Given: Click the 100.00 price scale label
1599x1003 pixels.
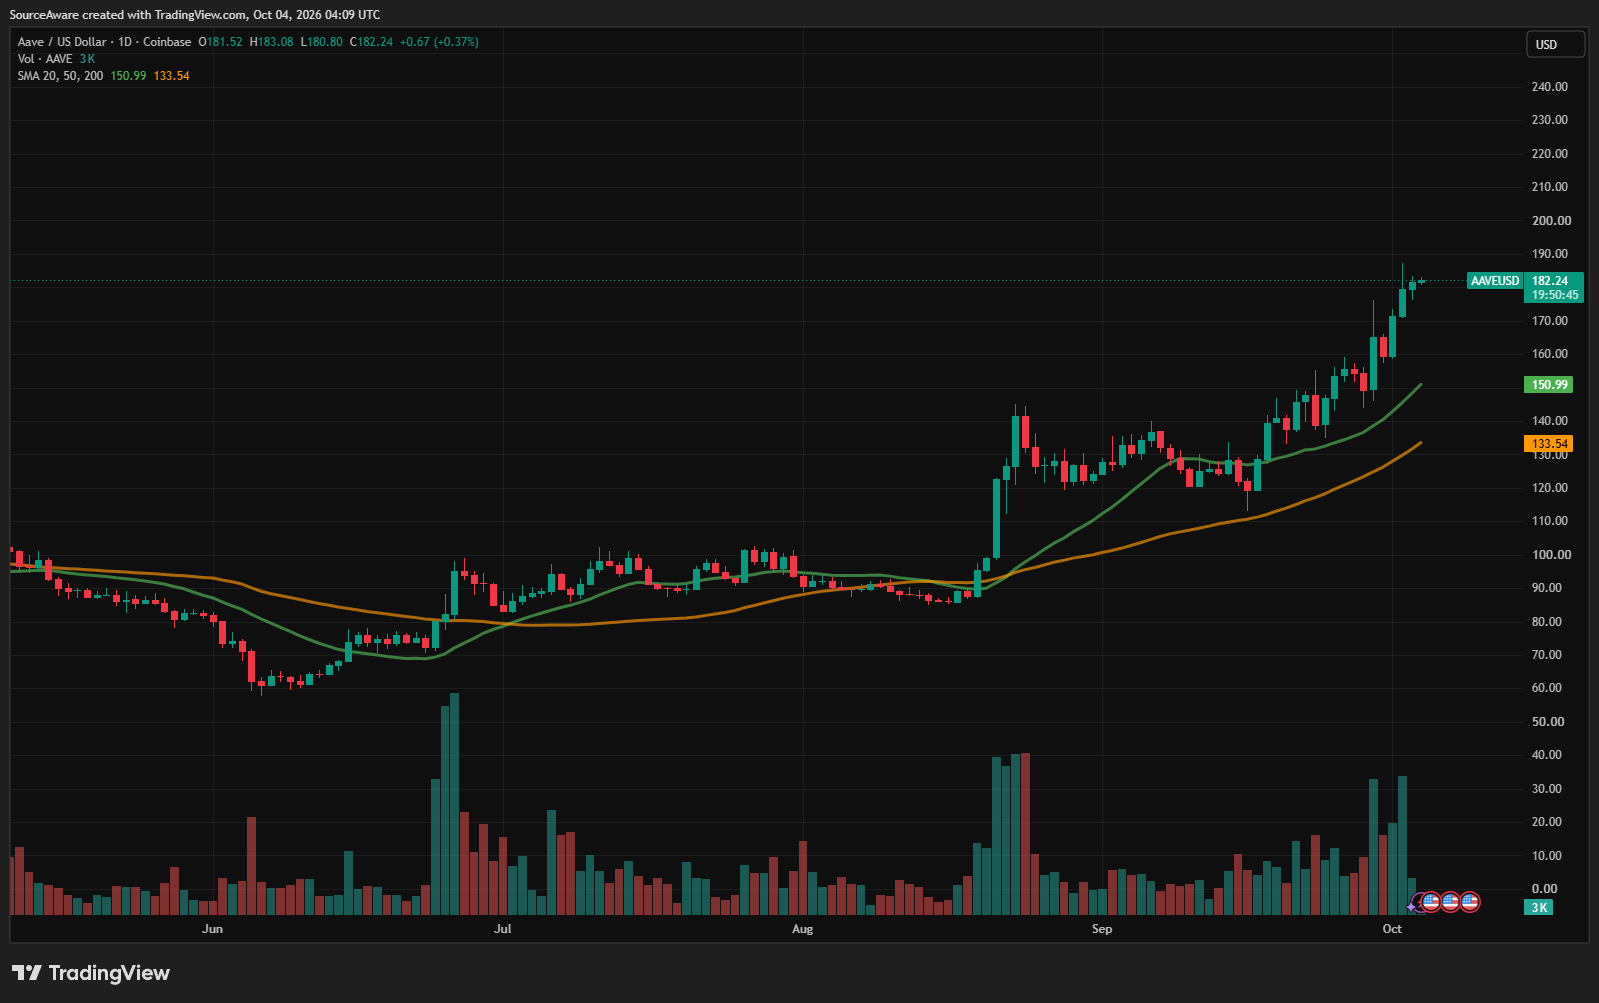Looking at the screenshot, I should click(x=1550, y=555).
